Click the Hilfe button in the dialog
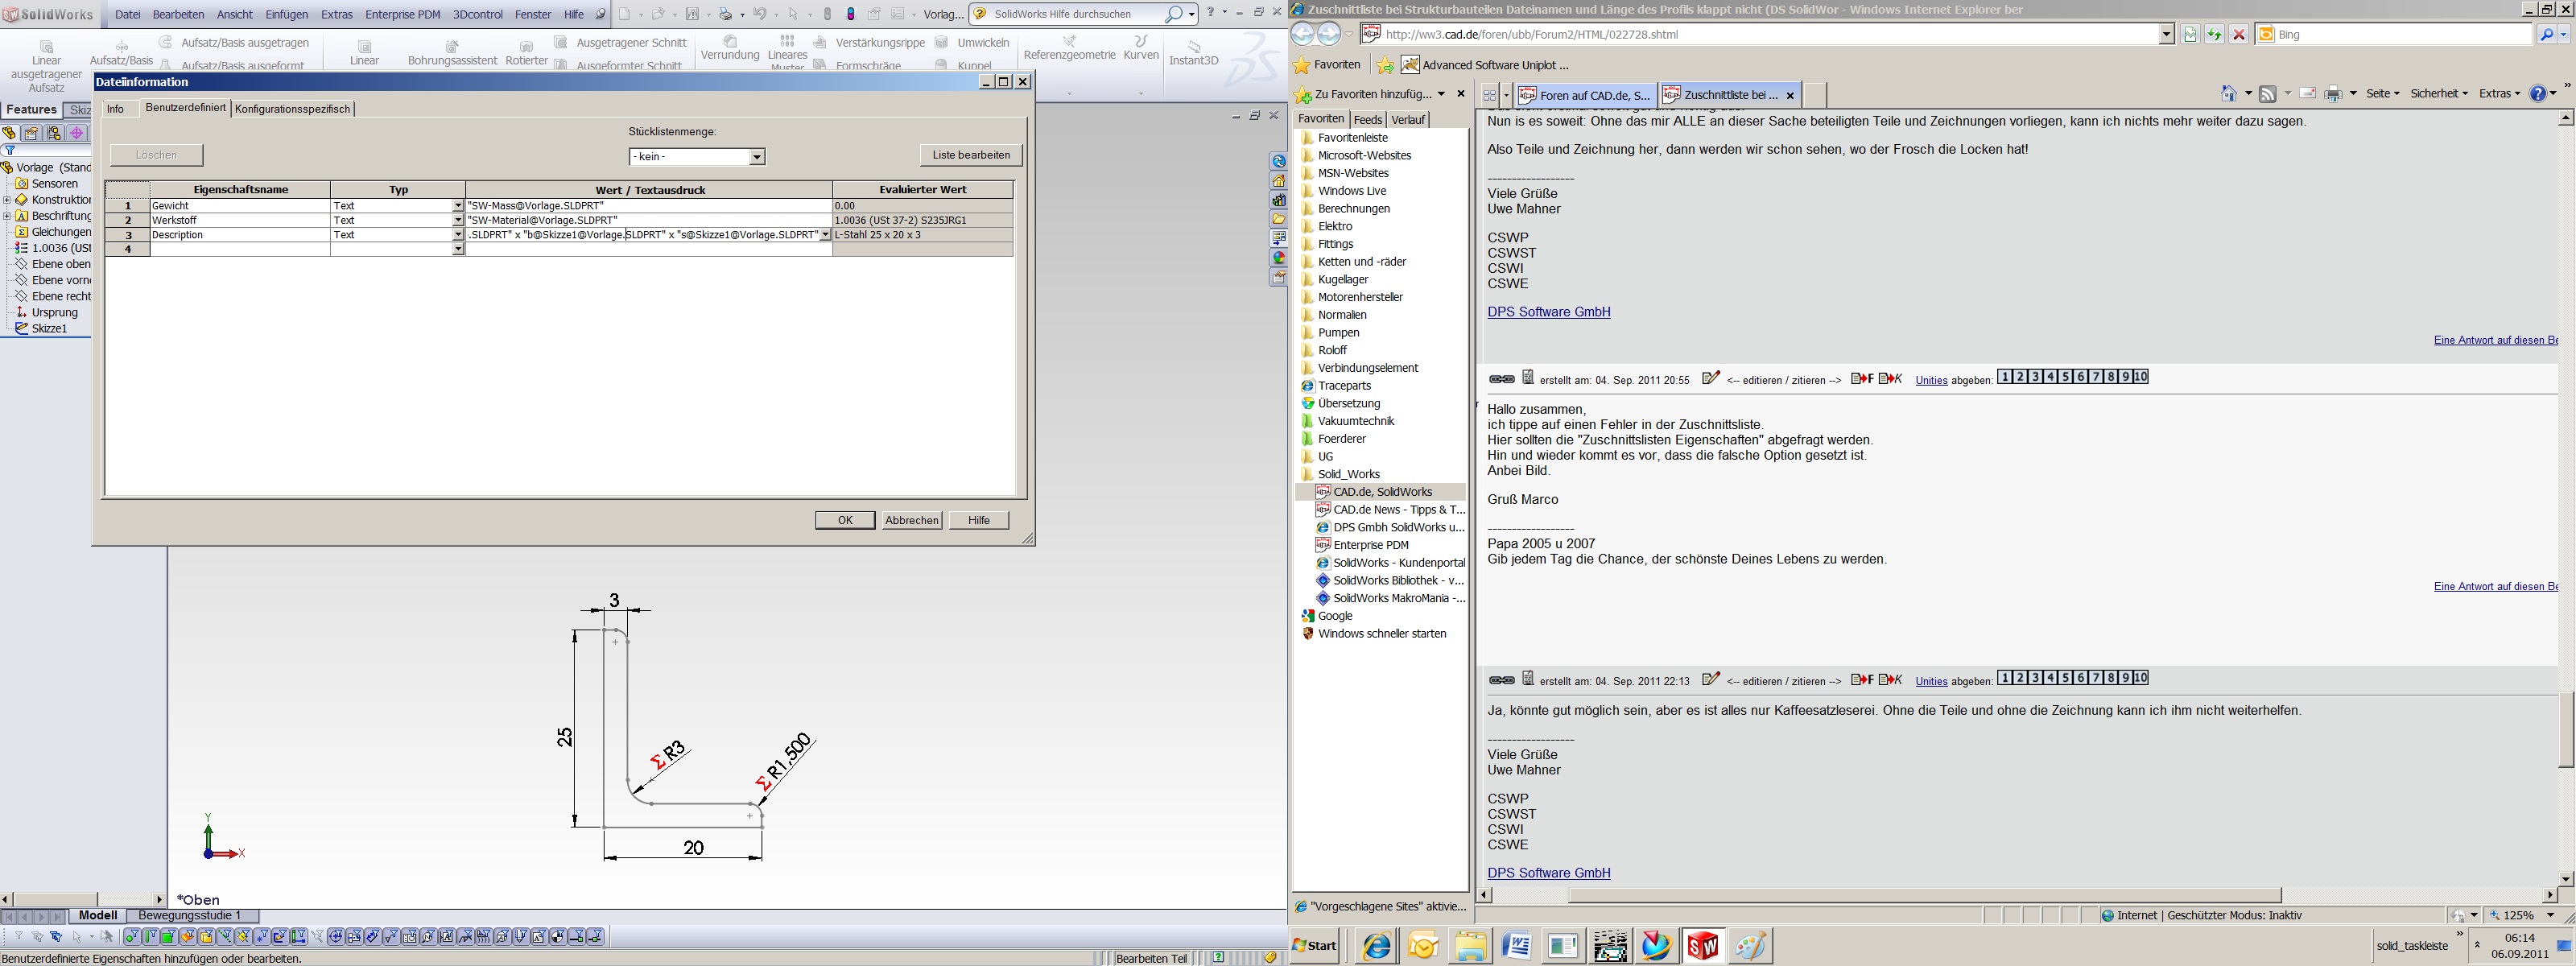 click(x=979, y=520)
